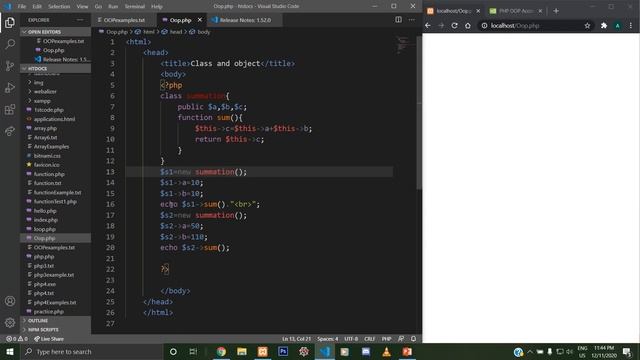Click the Chrome address bar

pos(533,26)
